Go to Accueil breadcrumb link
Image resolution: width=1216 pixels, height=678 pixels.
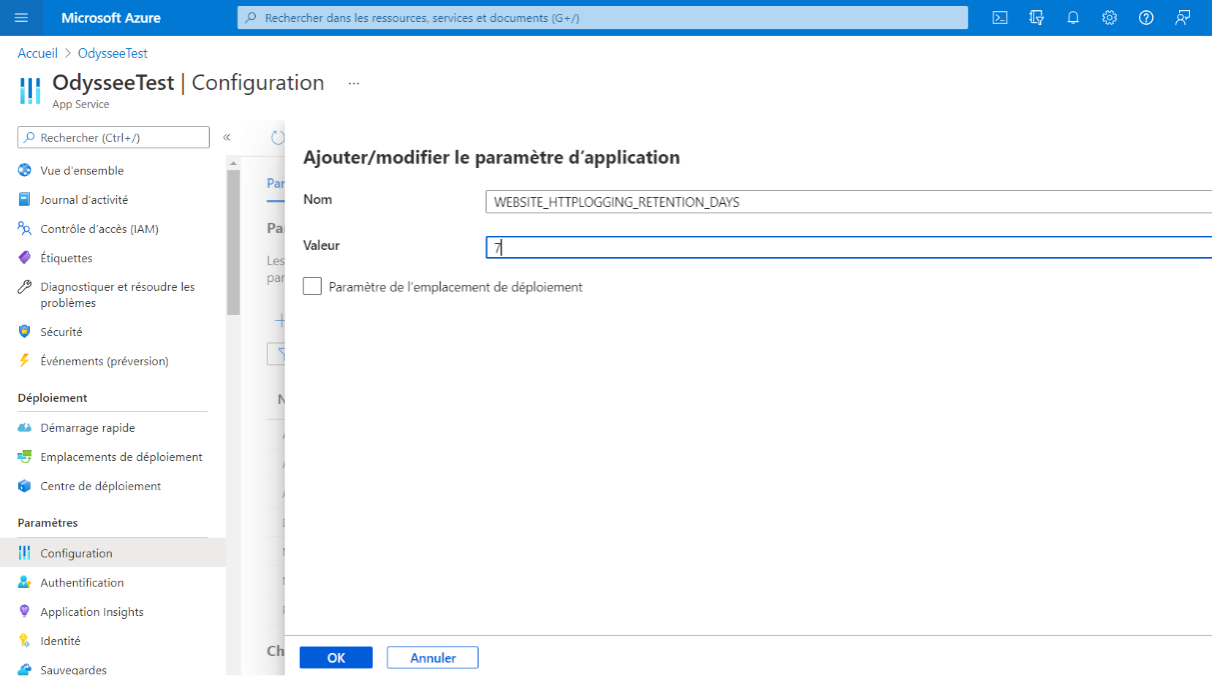38,53
